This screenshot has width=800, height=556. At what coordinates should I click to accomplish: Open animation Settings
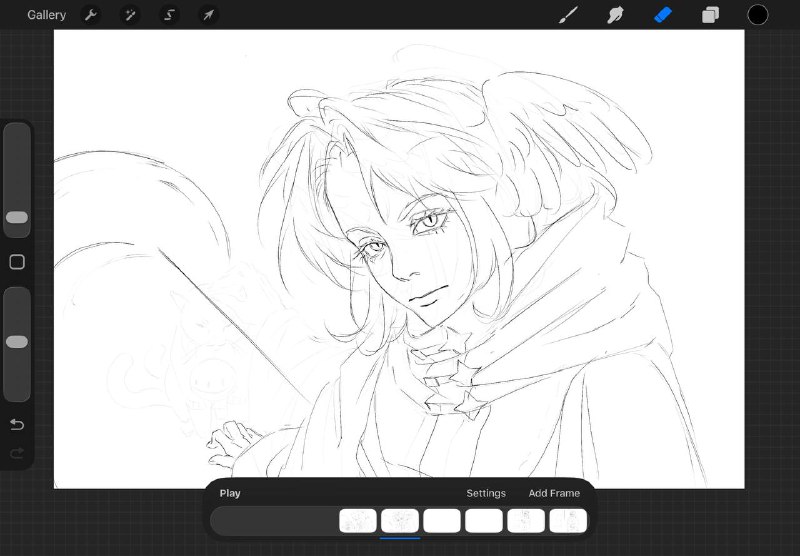click(x=486, y=493)
